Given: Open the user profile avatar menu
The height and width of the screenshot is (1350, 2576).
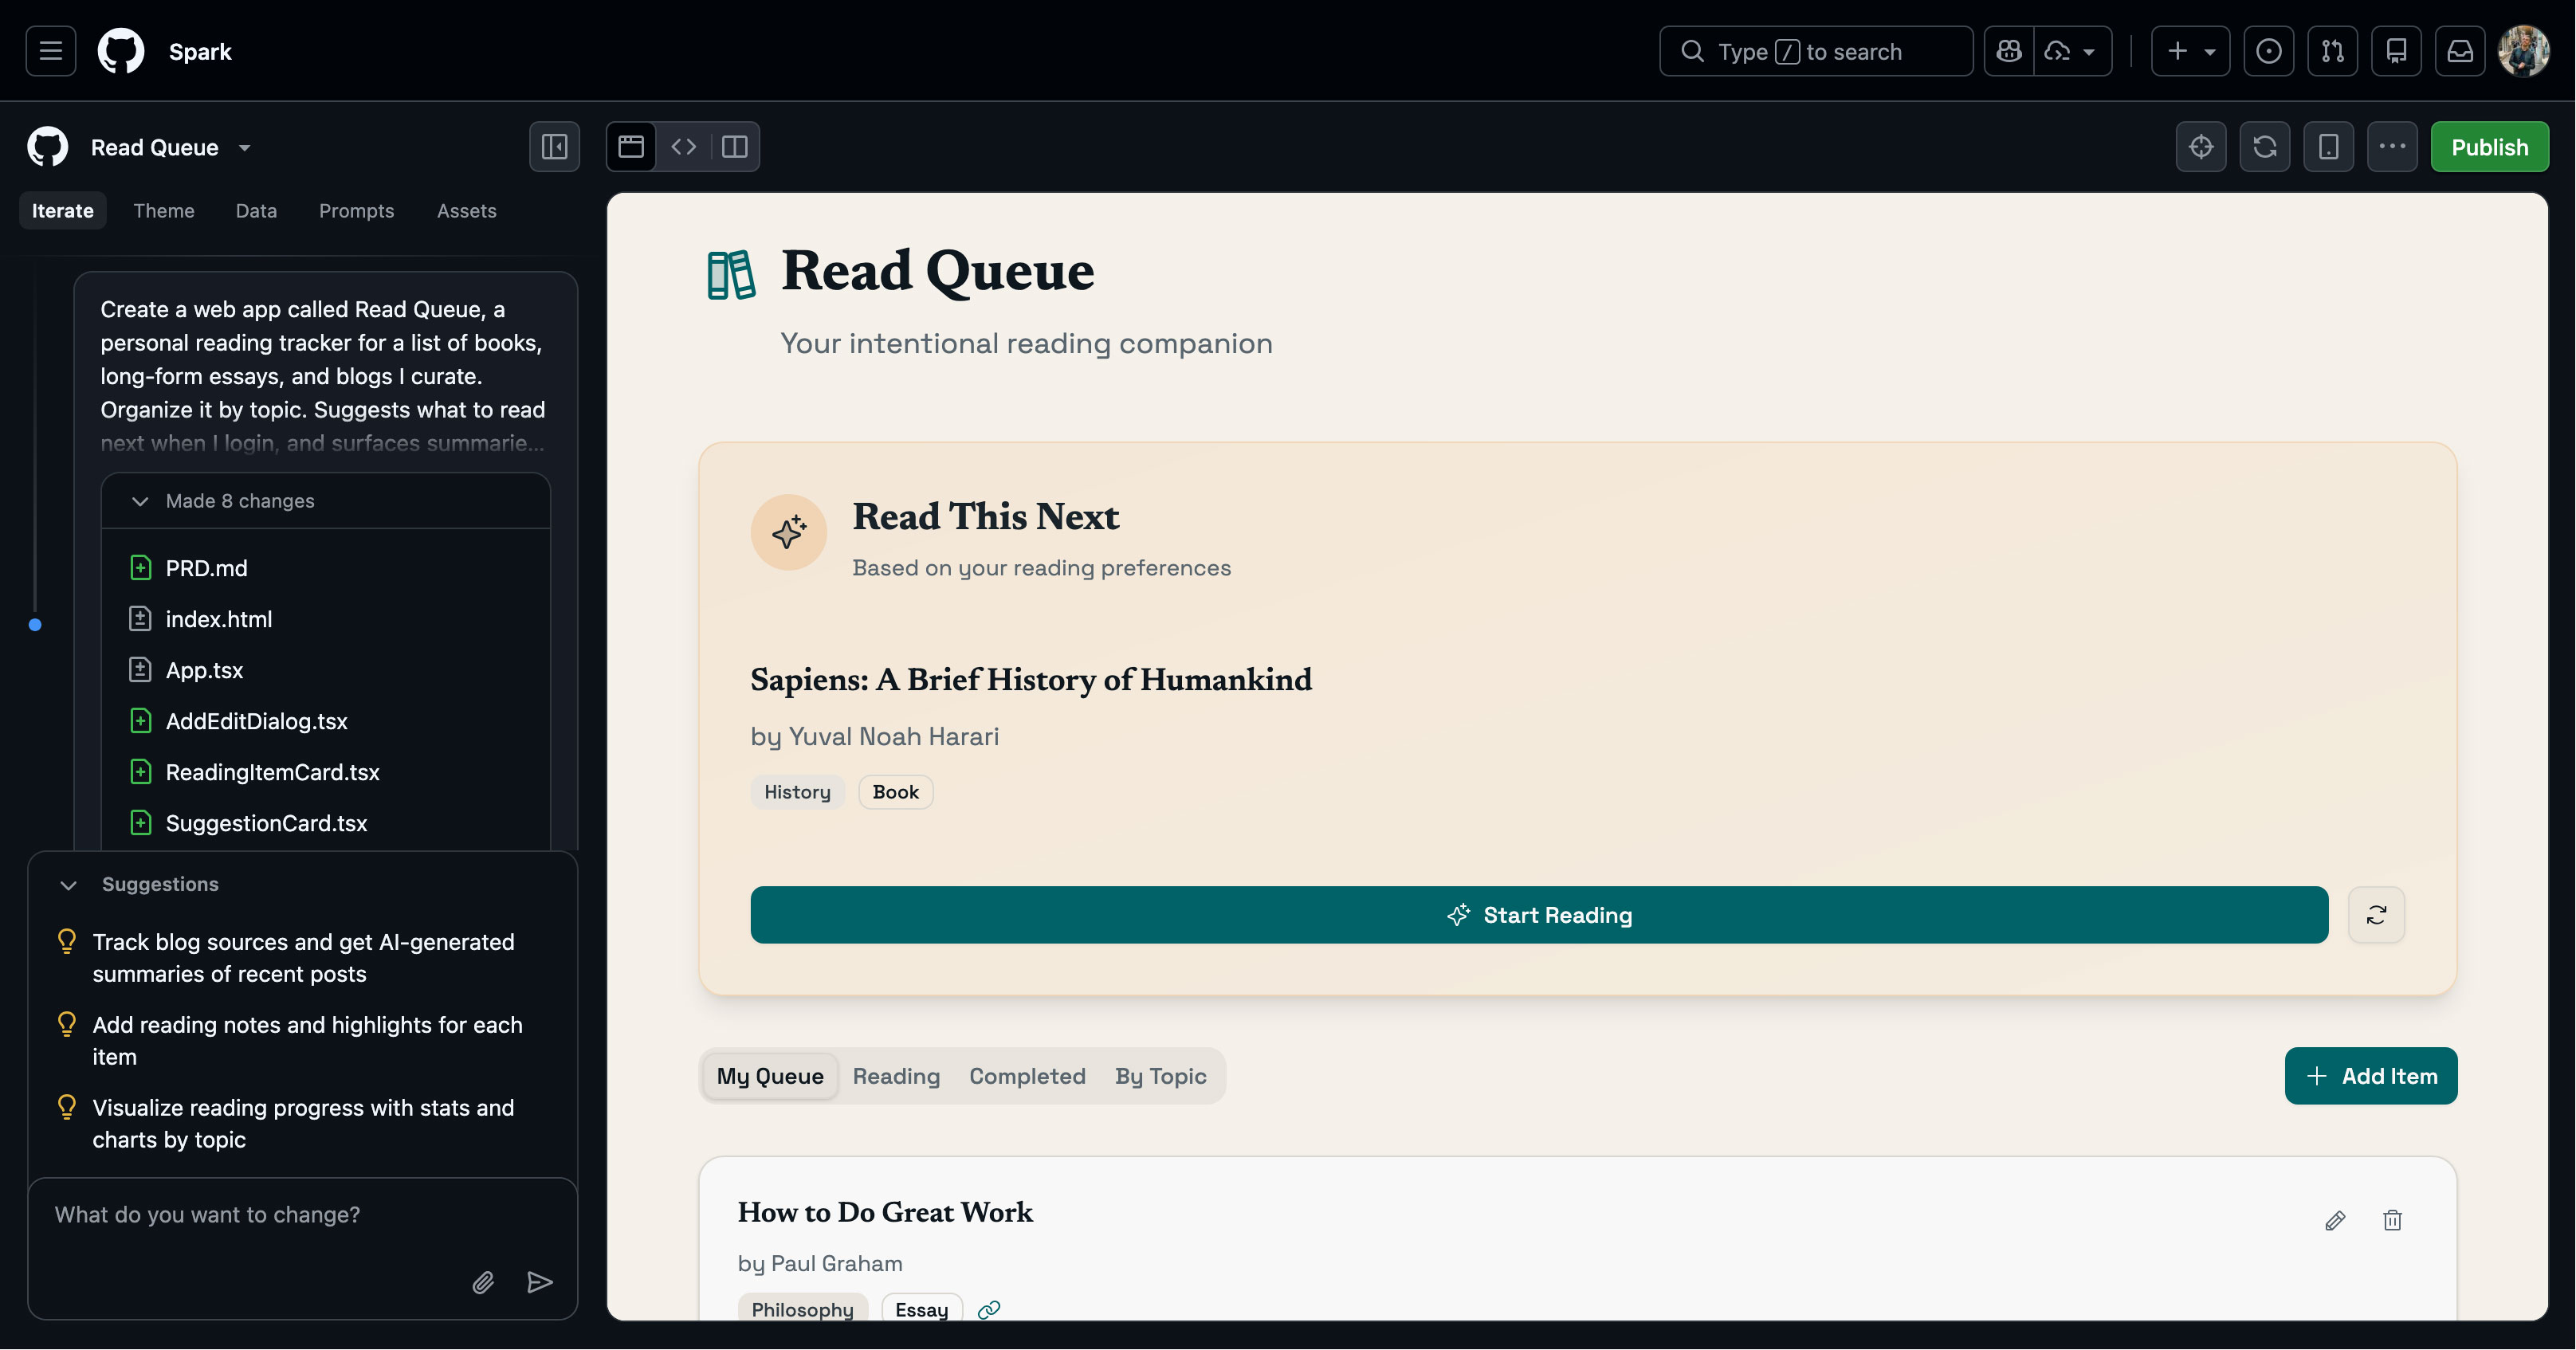Looking at the screenshot, I should coord(2524,51).
